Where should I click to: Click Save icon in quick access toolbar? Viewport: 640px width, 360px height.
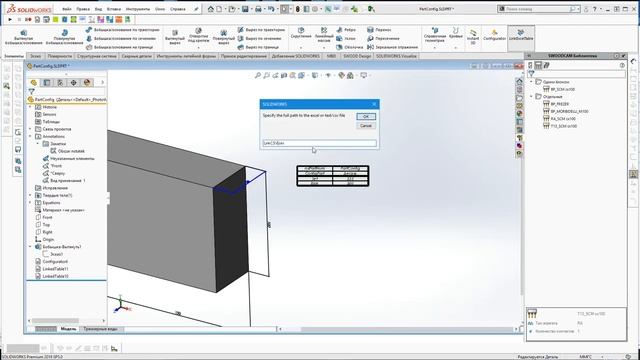(245, 9)
